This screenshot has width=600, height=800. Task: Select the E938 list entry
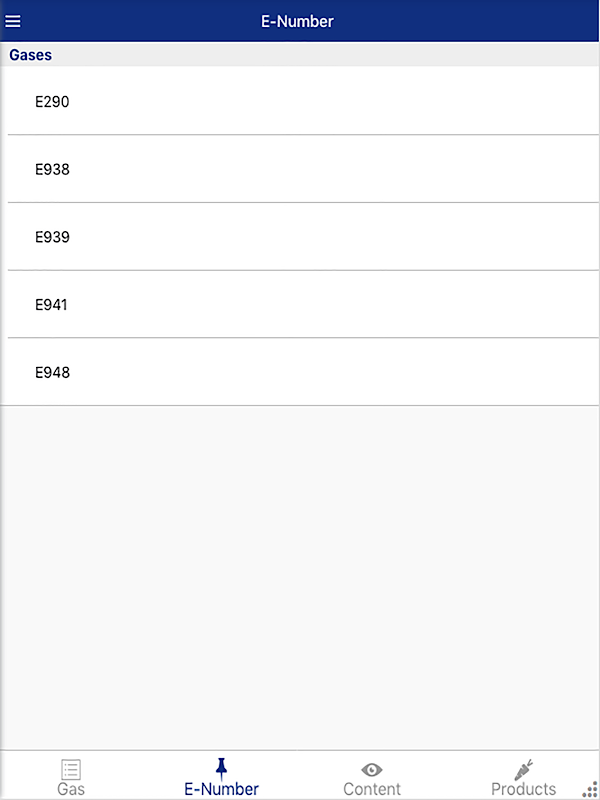(x=52, y=170)
